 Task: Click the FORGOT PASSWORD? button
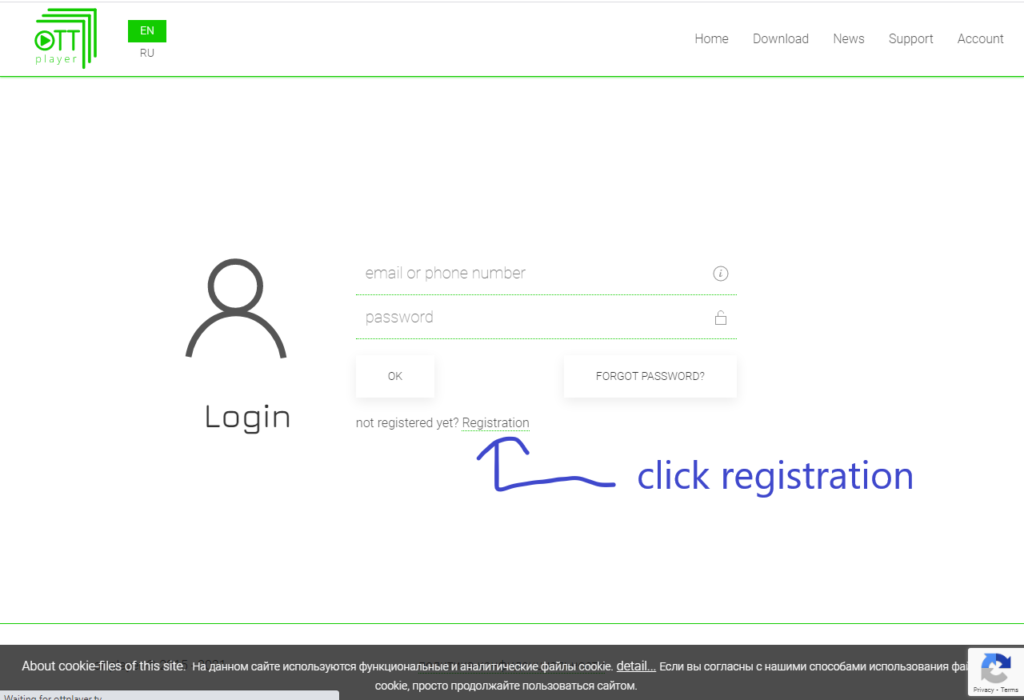(650, 376)
